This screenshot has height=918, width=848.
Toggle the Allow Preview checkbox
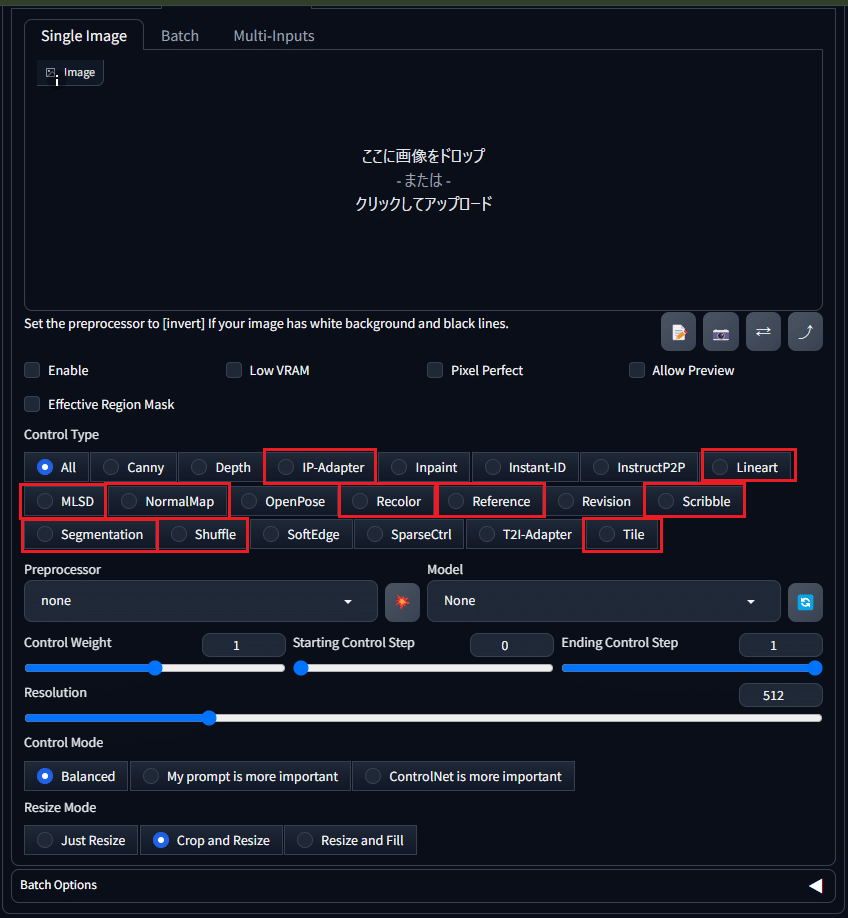(637, 370)
